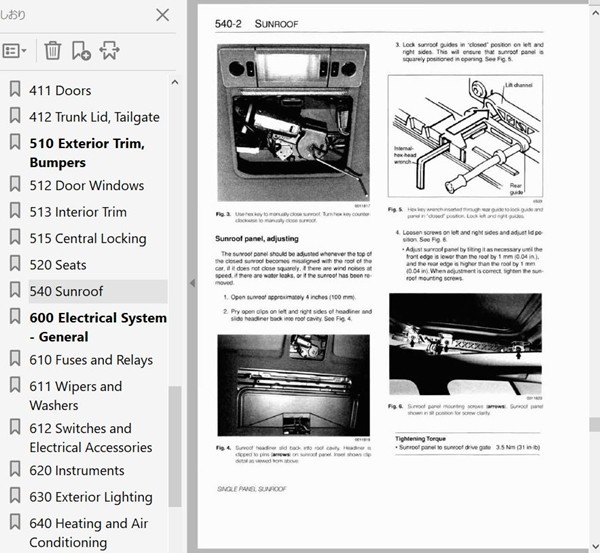
Task: Click the bookmark icon beside 612 Switches
Action: [15, 426]
